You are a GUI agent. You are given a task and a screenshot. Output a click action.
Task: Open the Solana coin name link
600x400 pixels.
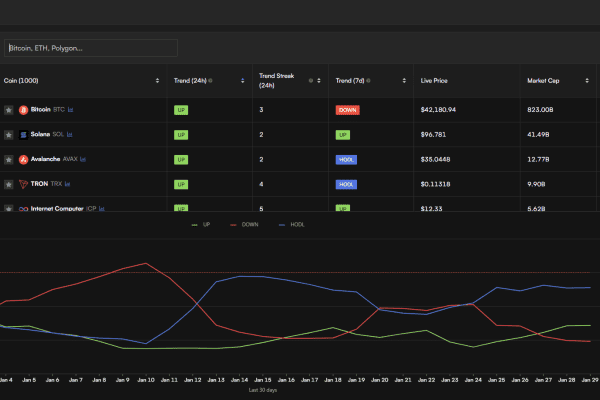(x=40, y=134)
